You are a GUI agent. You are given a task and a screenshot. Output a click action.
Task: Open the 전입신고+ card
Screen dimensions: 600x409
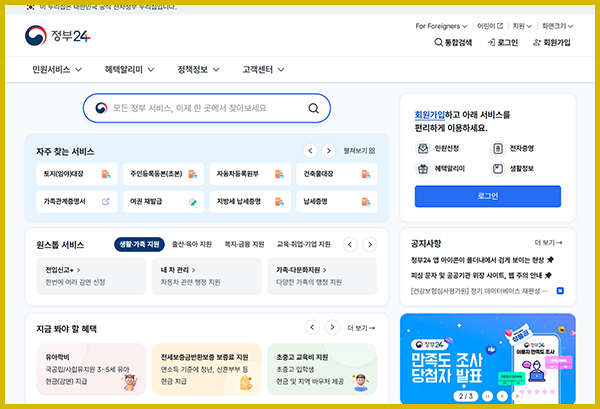tap(91, 276)
